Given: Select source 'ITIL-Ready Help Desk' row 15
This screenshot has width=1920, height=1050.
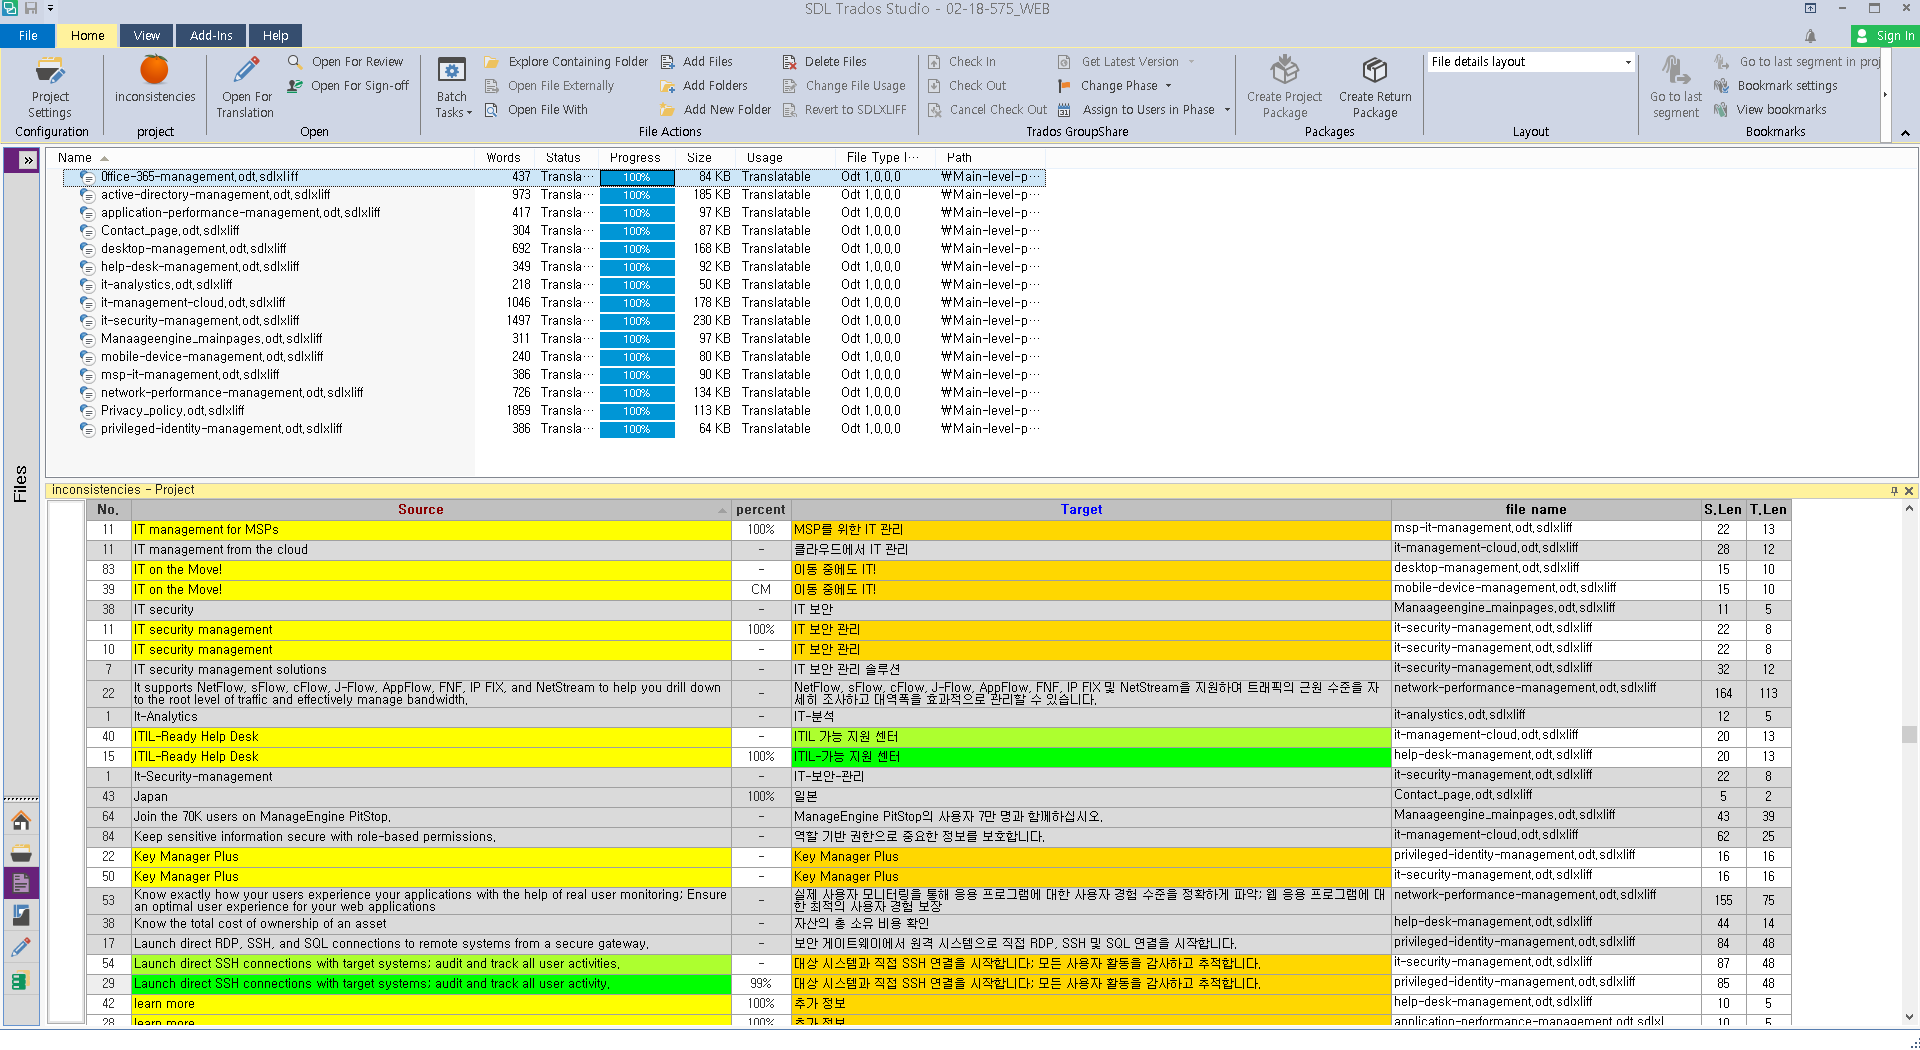Looking at the screenshot, I should [x=431, y=757].
